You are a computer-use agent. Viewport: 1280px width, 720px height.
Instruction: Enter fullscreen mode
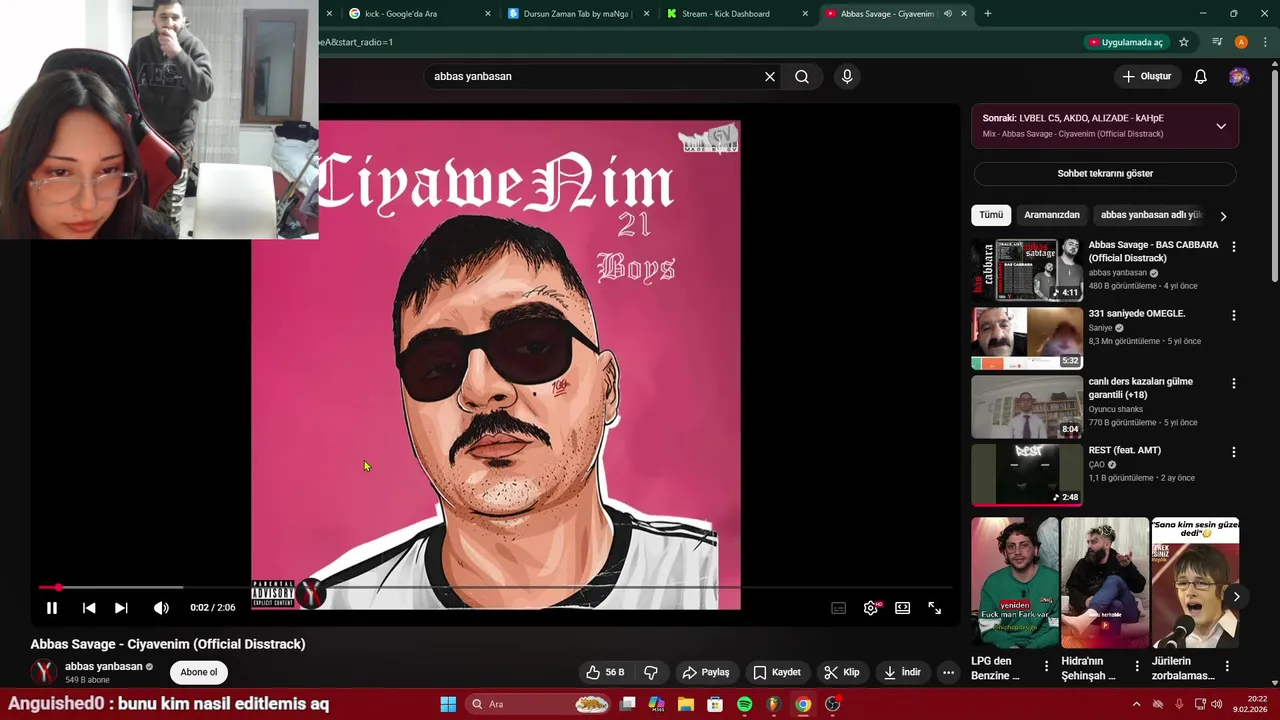click(935, 608)
